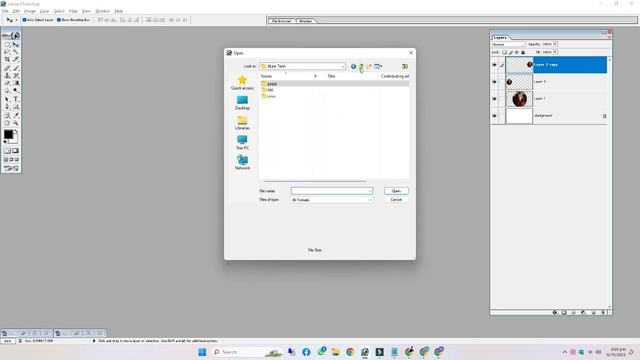The image size is (640, 360).
Task: Open the Window menu
Action: (102, 11)
